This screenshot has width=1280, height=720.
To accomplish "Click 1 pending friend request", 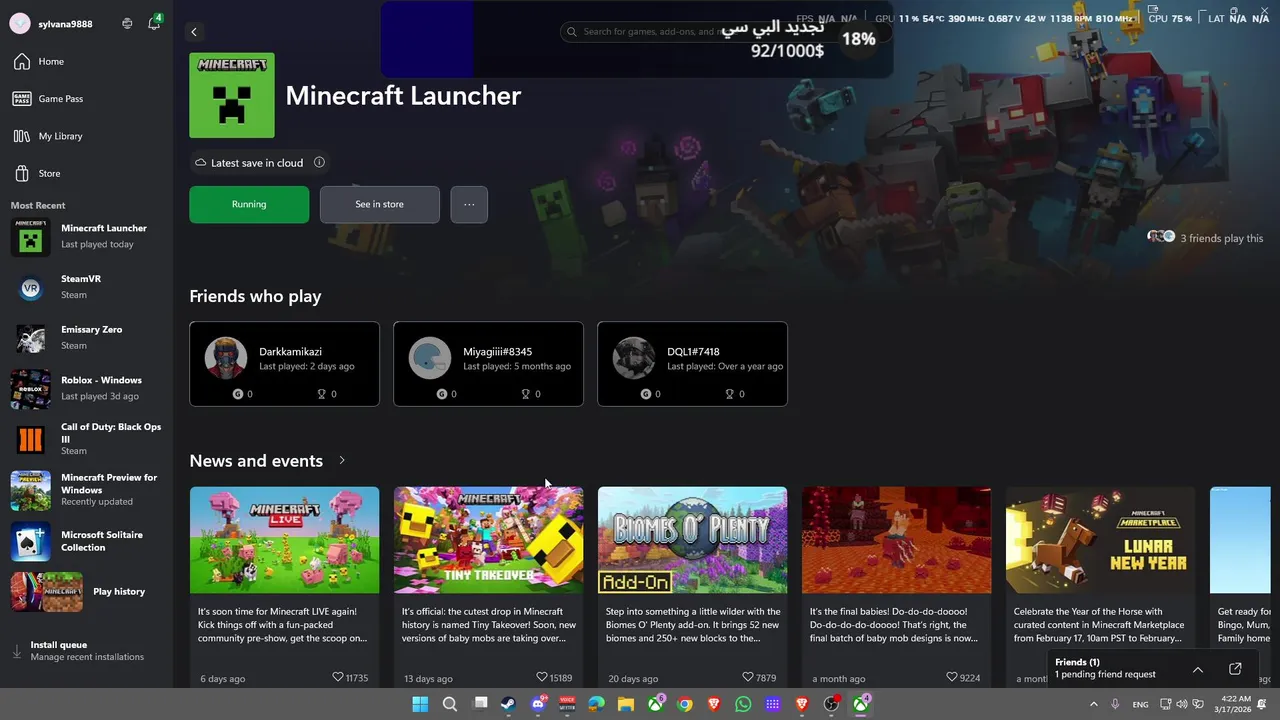I will coord(1105,675).
